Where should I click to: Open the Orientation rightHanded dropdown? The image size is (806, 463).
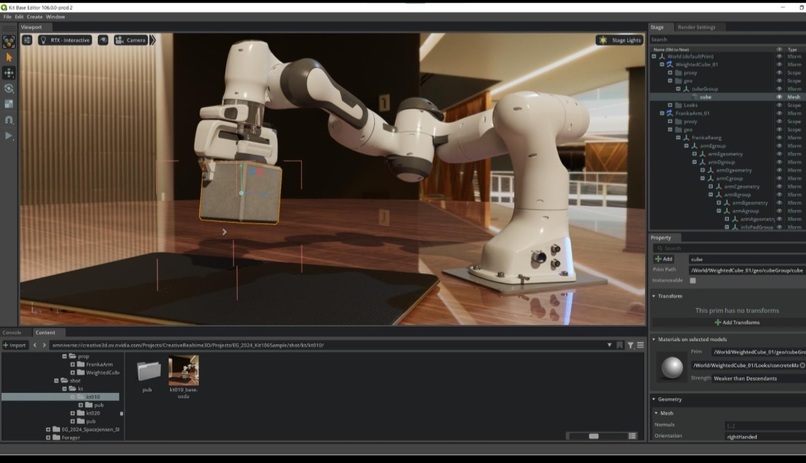(765, 437)
